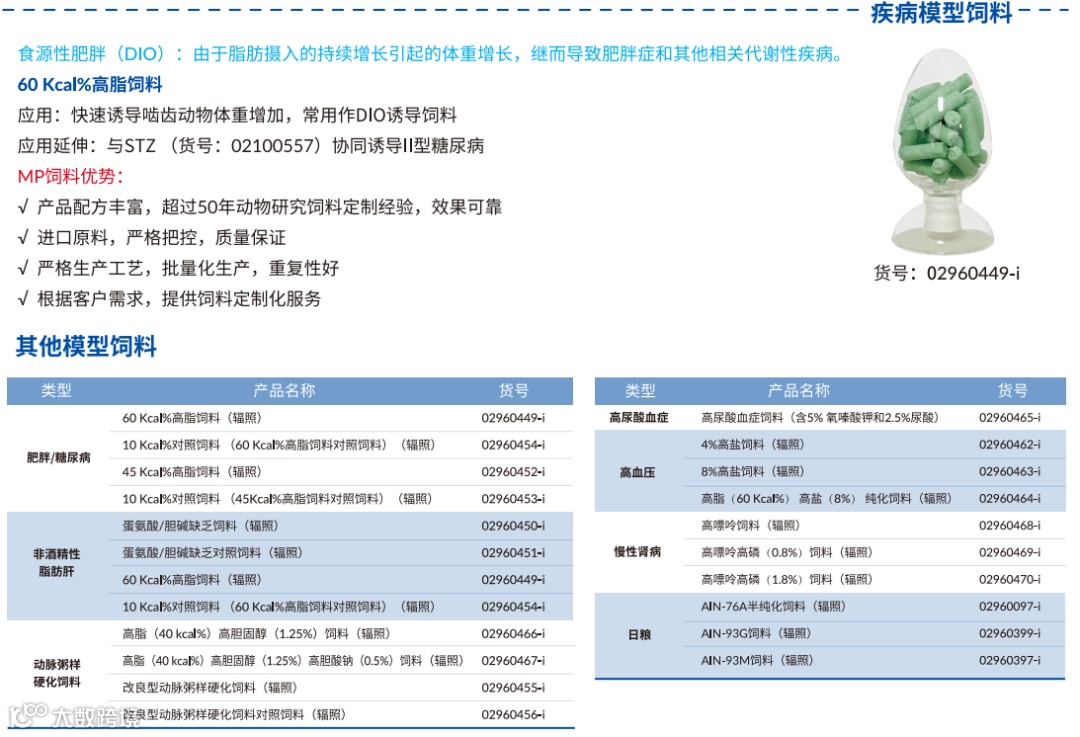Select the bullet 进口原料，严格把控，质量保证
Screen dimensions: 1080x737
coord(152,238)
